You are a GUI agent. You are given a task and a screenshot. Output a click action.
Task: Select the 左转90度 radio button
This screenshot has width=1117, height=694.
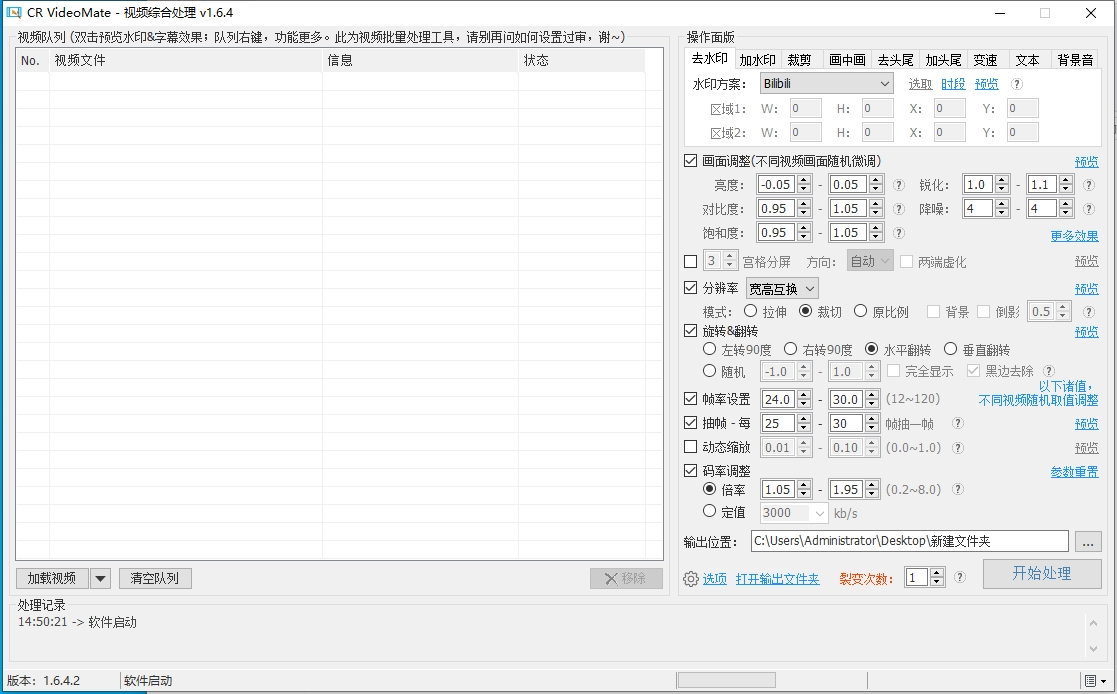[x=710, y=348]
